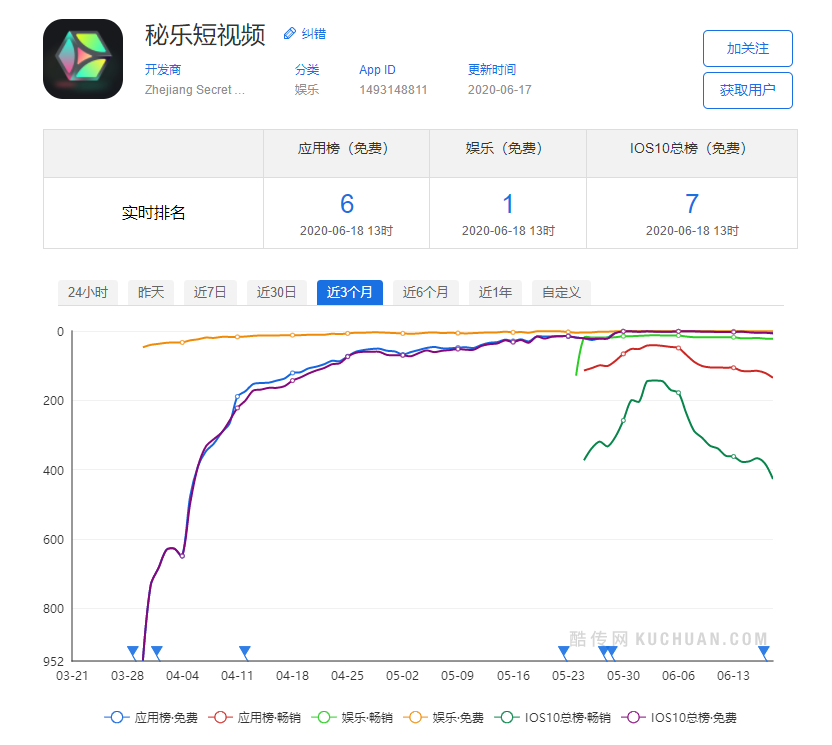
Task: Select the 近1年 range tab
Action: click(495, 292)
